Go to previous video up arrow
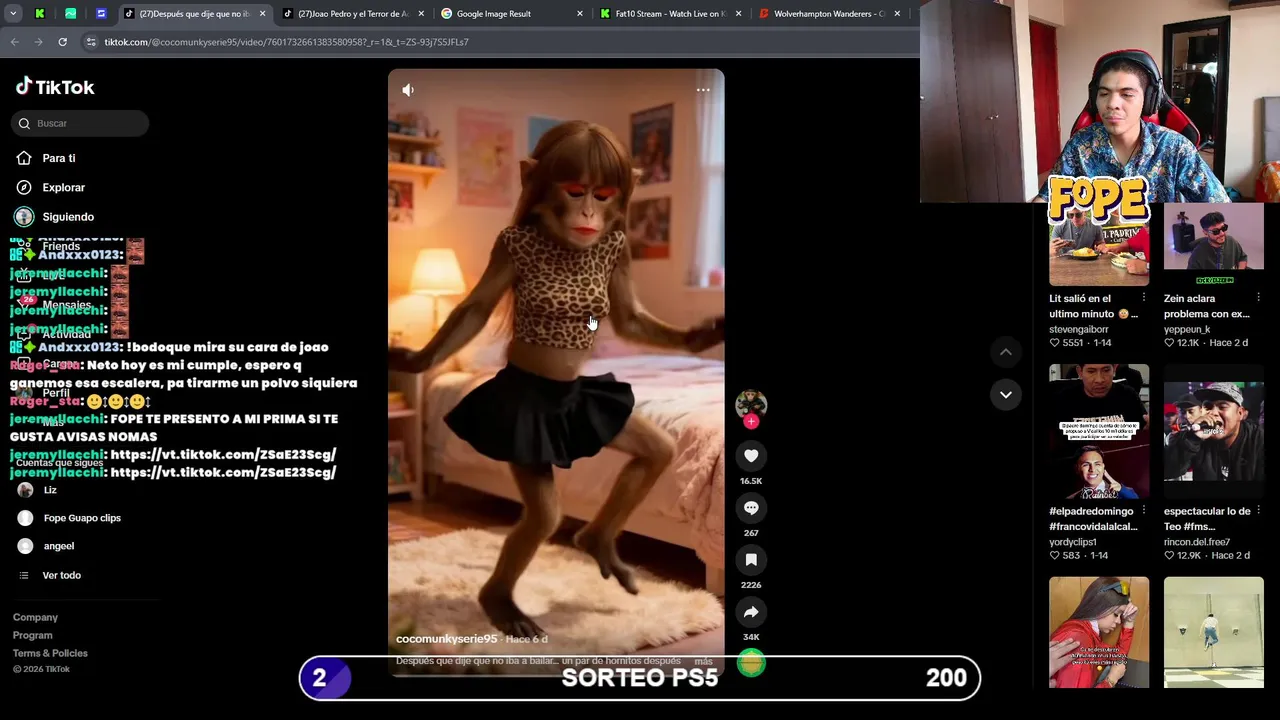The height and width of the screenshot is (720, 1280). point(1006,352)
